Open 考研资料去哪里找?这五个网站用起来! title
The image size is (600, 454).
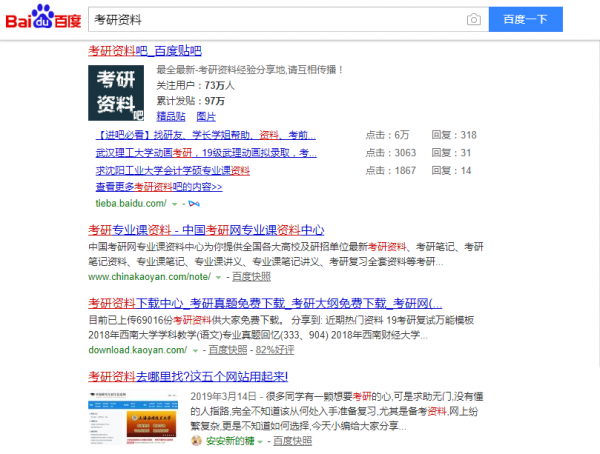click(188, 376)
